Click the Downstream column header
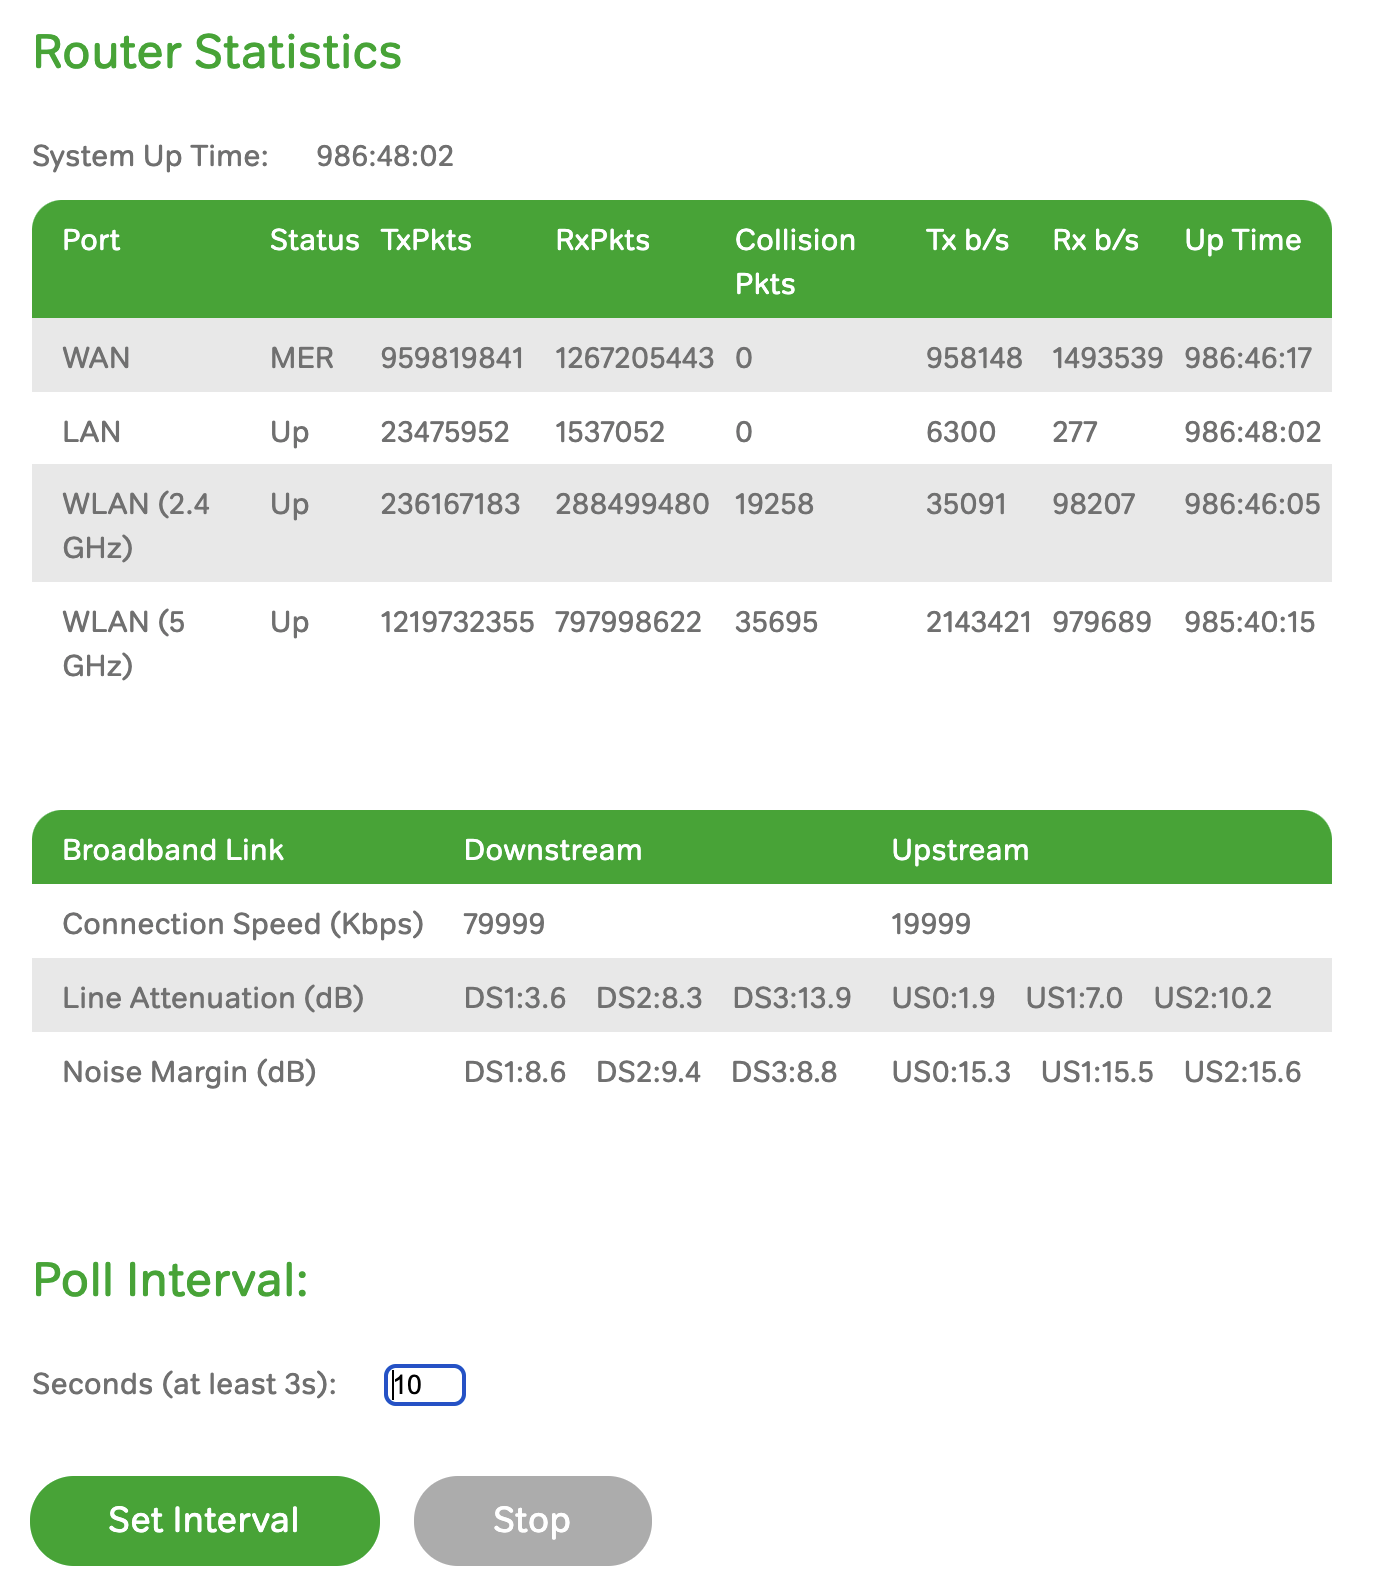 pyautogui.click(x=552, y=850)
